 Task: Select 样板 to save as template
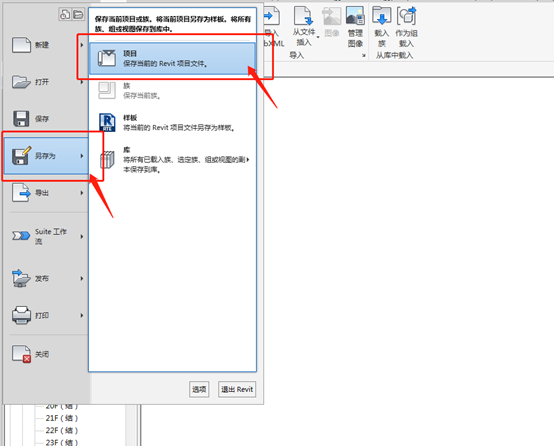172,122
